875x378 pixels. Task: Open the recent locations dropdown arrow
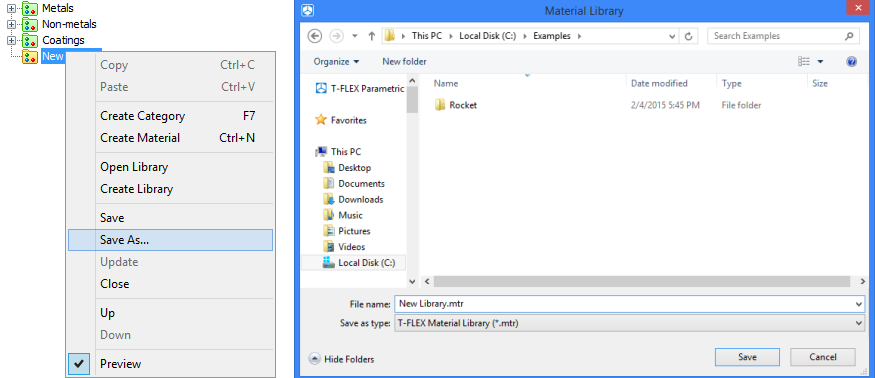[354, 36]
